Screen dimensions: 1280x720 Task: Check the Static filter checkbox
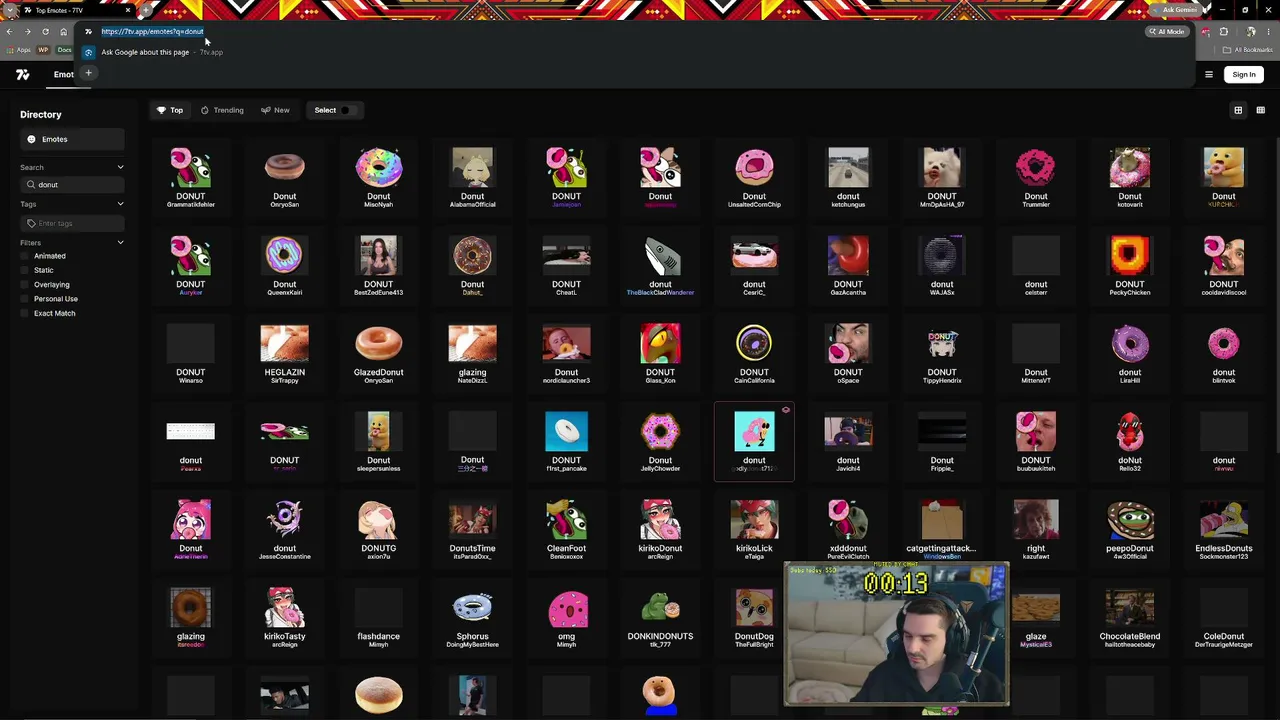click(25, 270)
